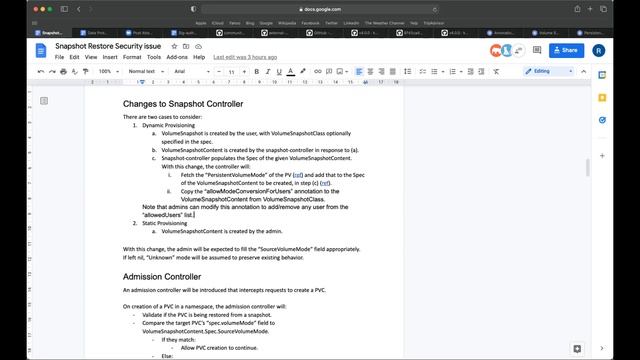Open the last edit version history link

click(245, 57)
